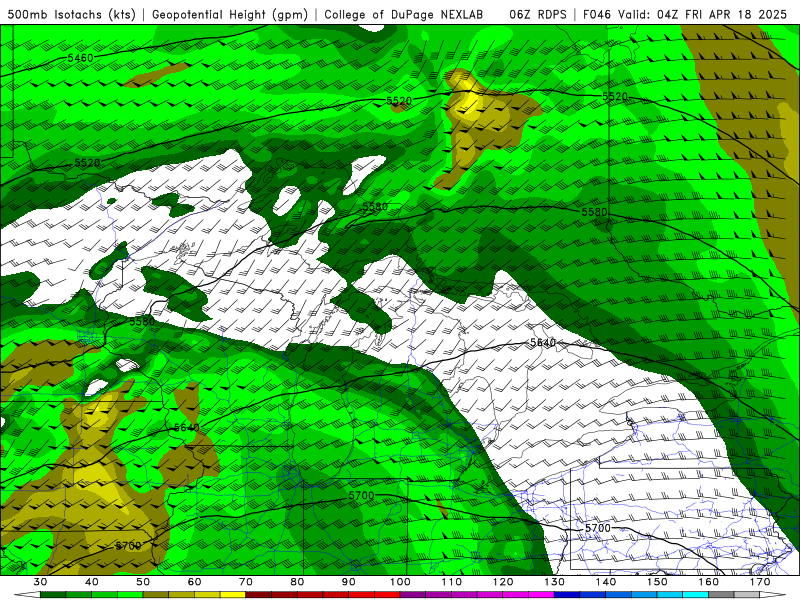Select the "College of DuPage NEXLAB" header text
The height and width of the screenshot is (600, 800).
404,14
